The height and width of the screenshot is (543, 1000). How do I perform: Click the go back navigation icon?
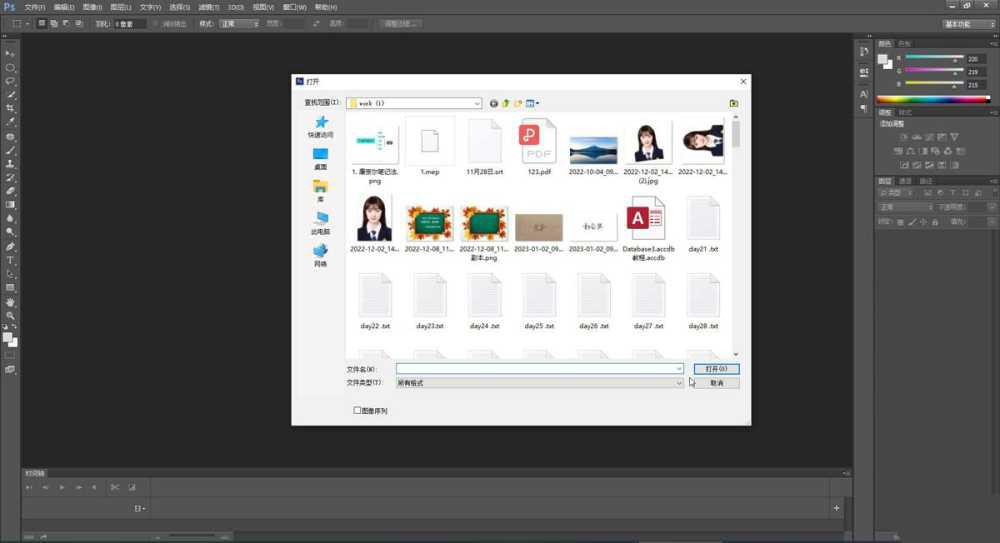(494, 103)
